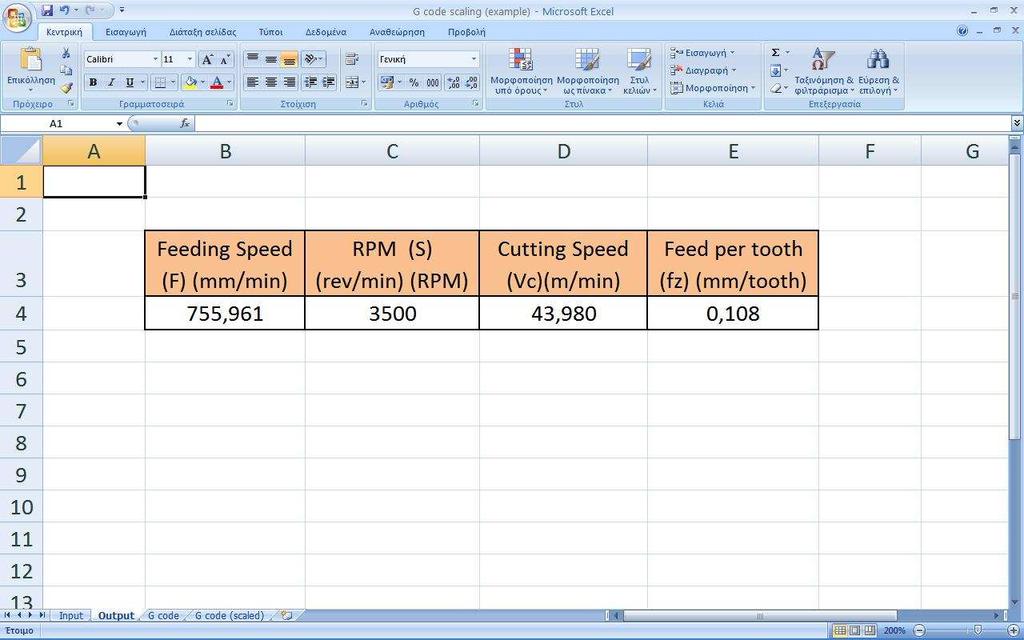Screen dimensions: 1024x640
Task: Increase font size with large A
Action: click(207, 59)
